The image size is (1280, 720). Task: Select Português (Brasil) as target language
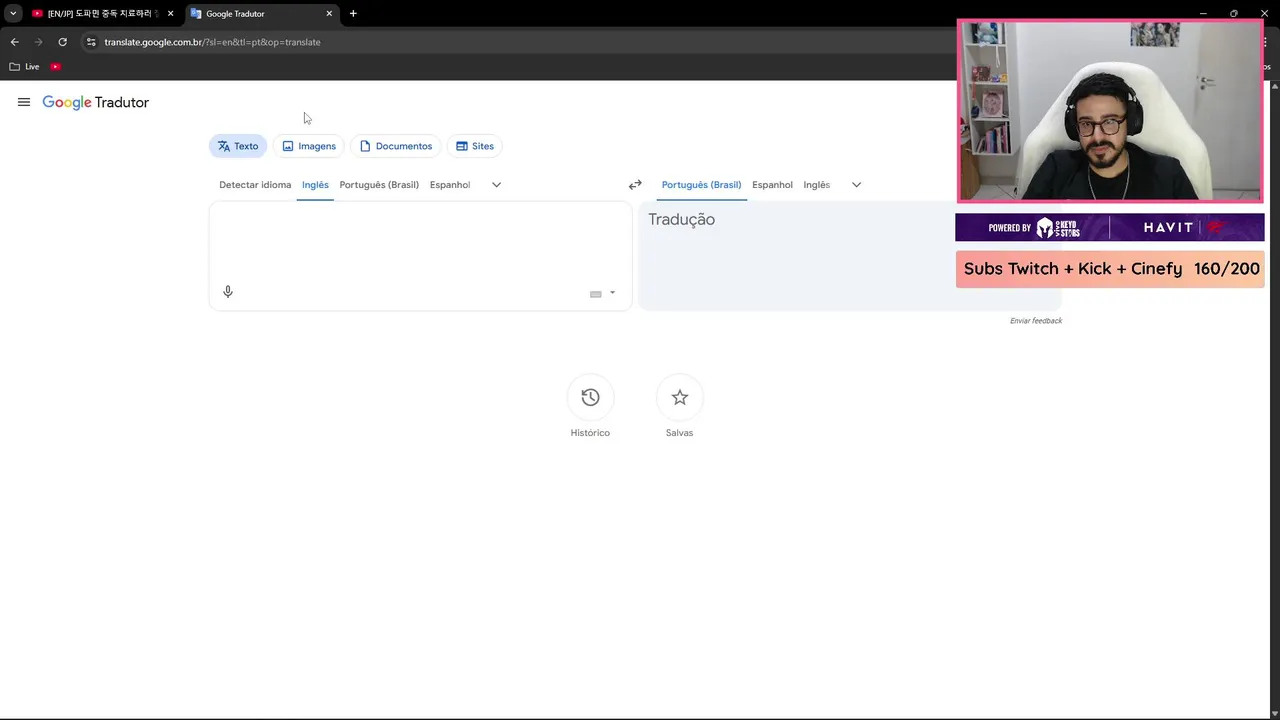[701, 185]
